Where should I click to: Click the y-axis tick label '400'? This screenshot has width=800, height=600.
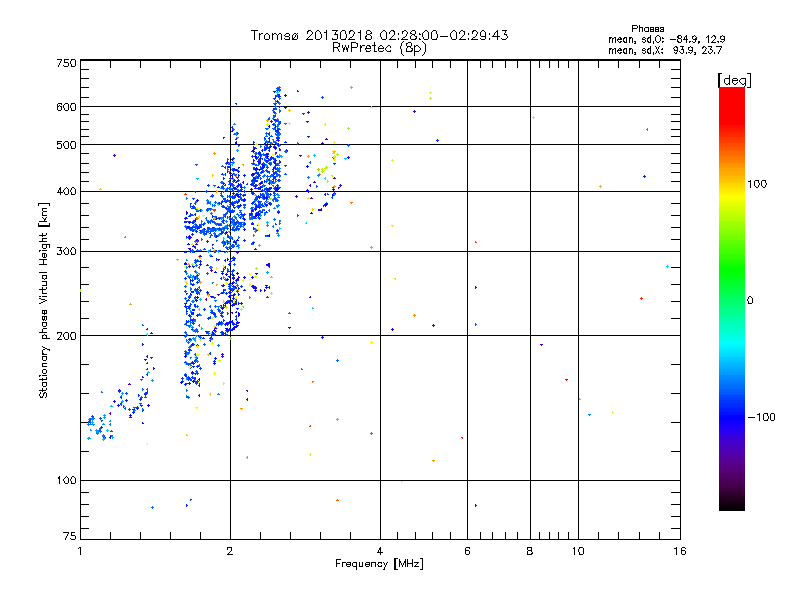(x=66, y=191)
